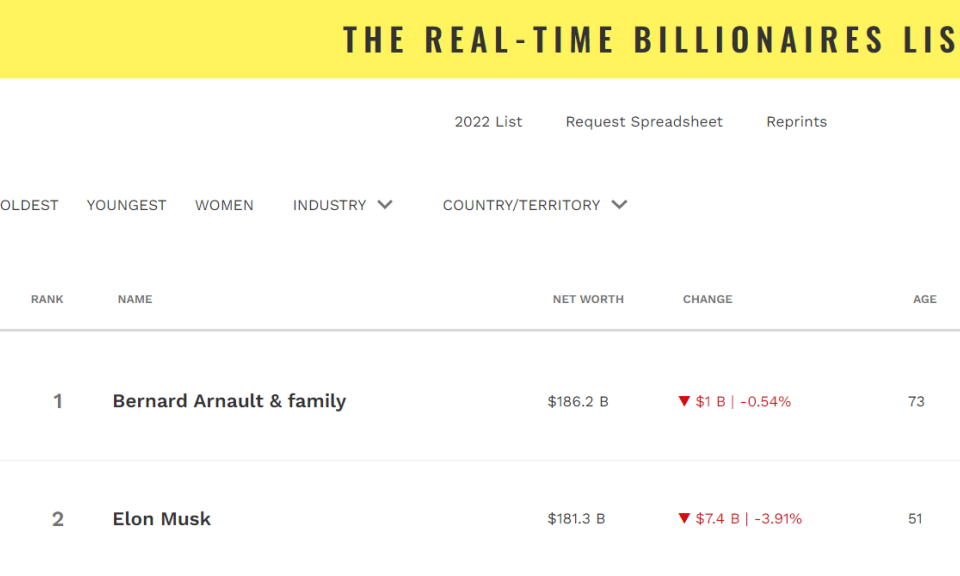Select the Youngest filter tab
Image resolution: width=960 pixels, height=576 pixels.
point(126,205)
